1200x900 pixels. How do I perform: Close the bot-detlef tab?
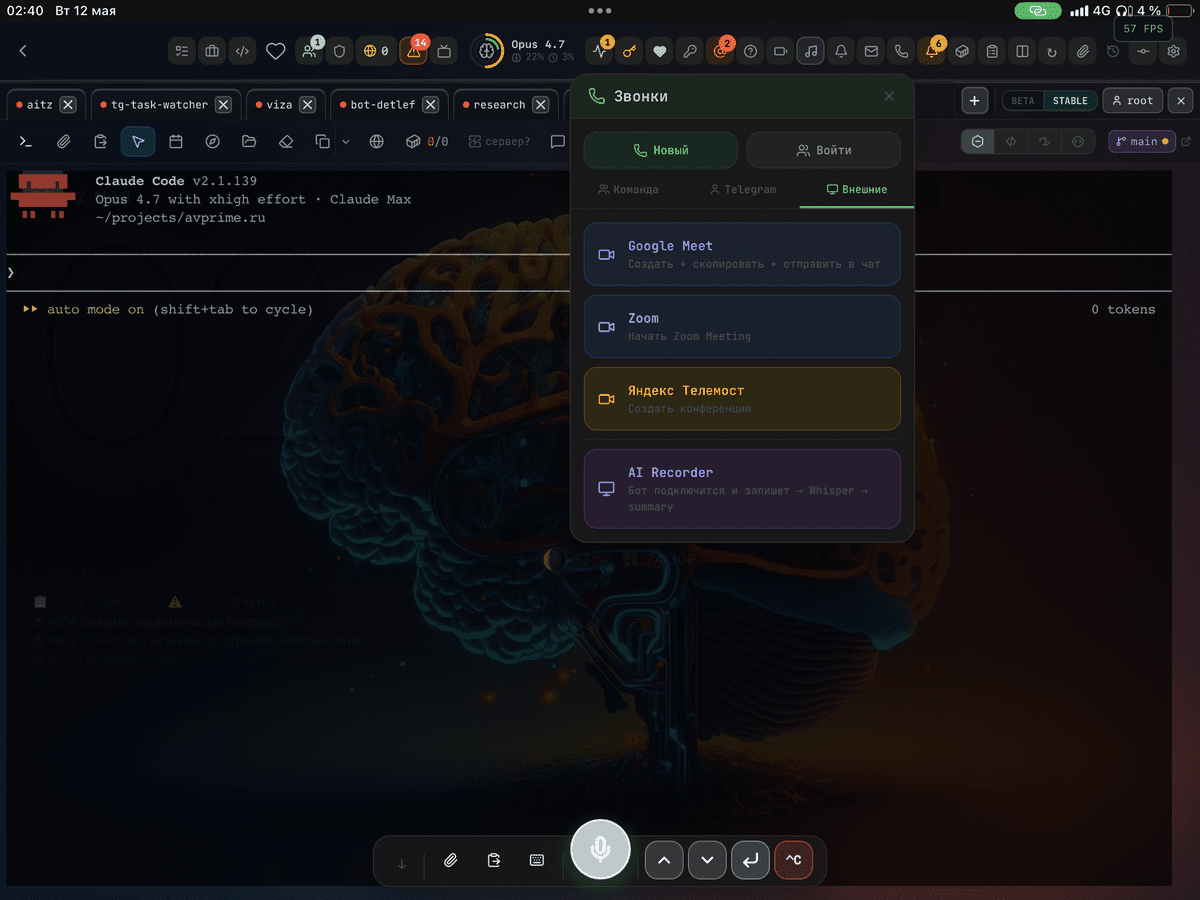(x=430, y=104)
